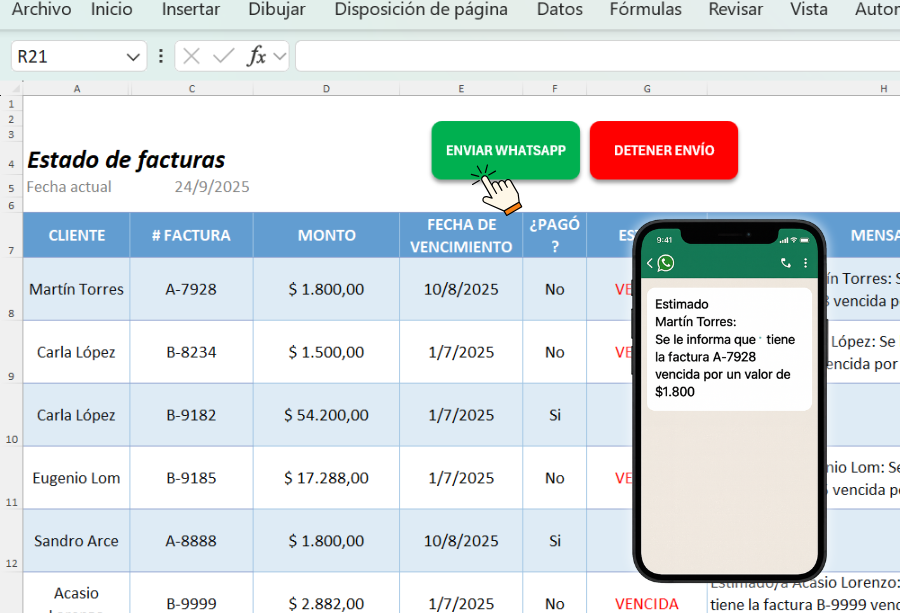Open the Disposición de página tab
Viewport: 905px width, 613px height.
tap(421, 10)
